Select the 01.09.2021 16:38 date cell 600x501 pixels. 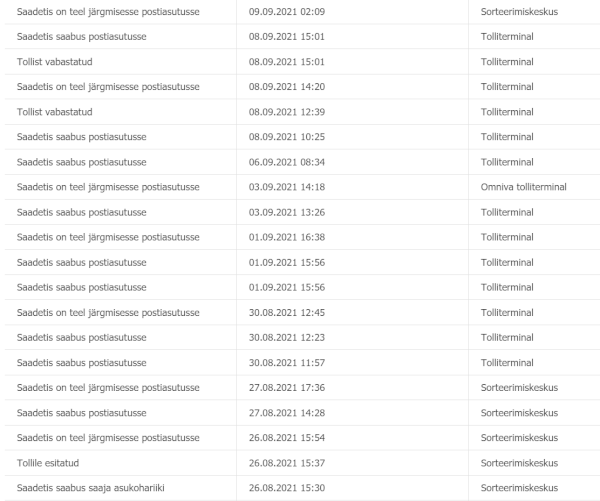(287, 237)
